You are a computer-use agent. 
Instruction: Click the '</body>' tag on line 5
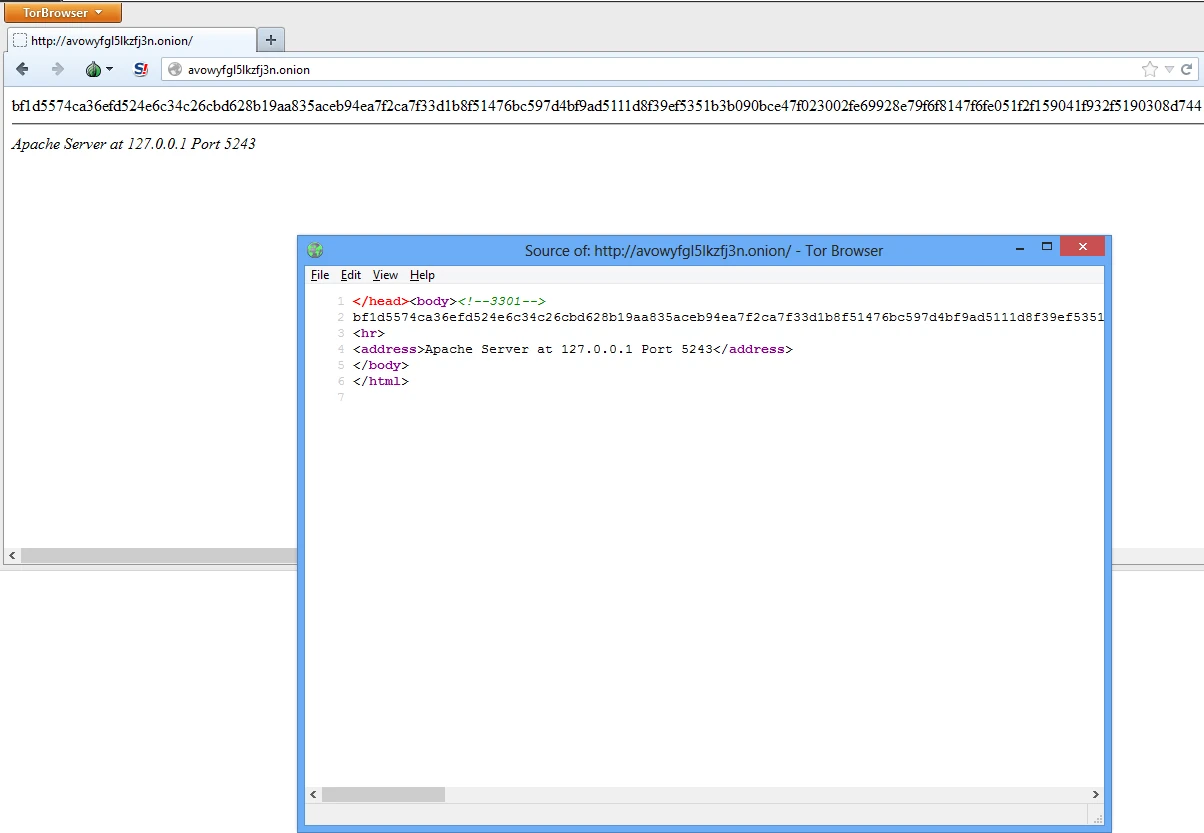coord(381,365)
